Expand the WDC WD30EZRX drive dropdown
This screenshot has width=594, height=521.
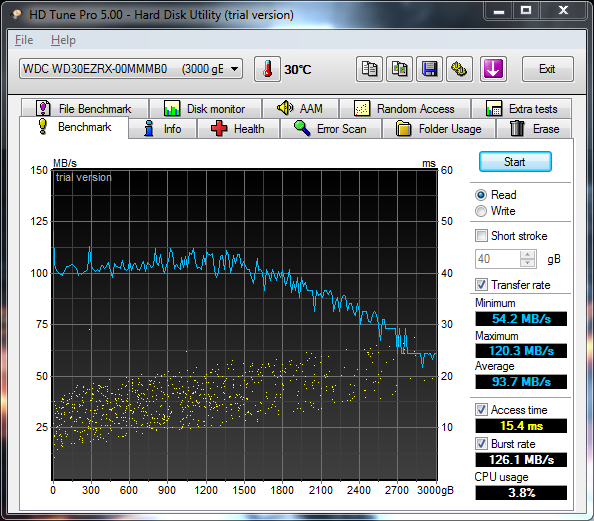(131, 69)
